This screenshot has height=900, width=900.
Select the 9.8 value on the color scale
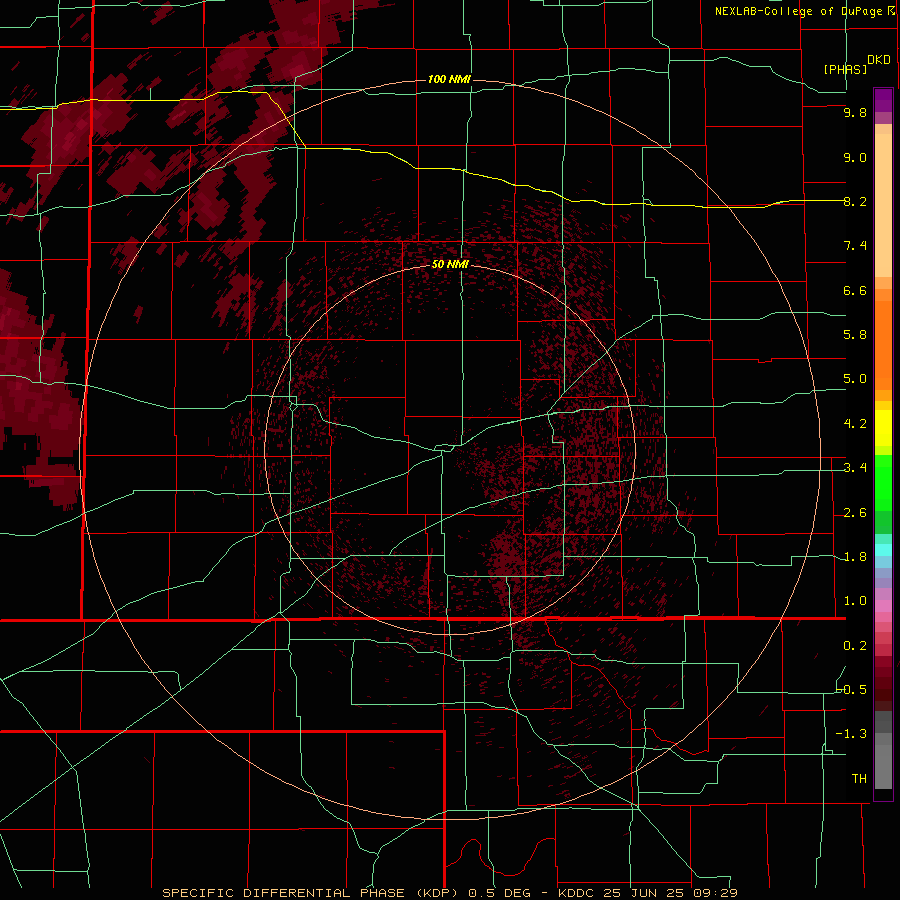[x=855, y=112]
